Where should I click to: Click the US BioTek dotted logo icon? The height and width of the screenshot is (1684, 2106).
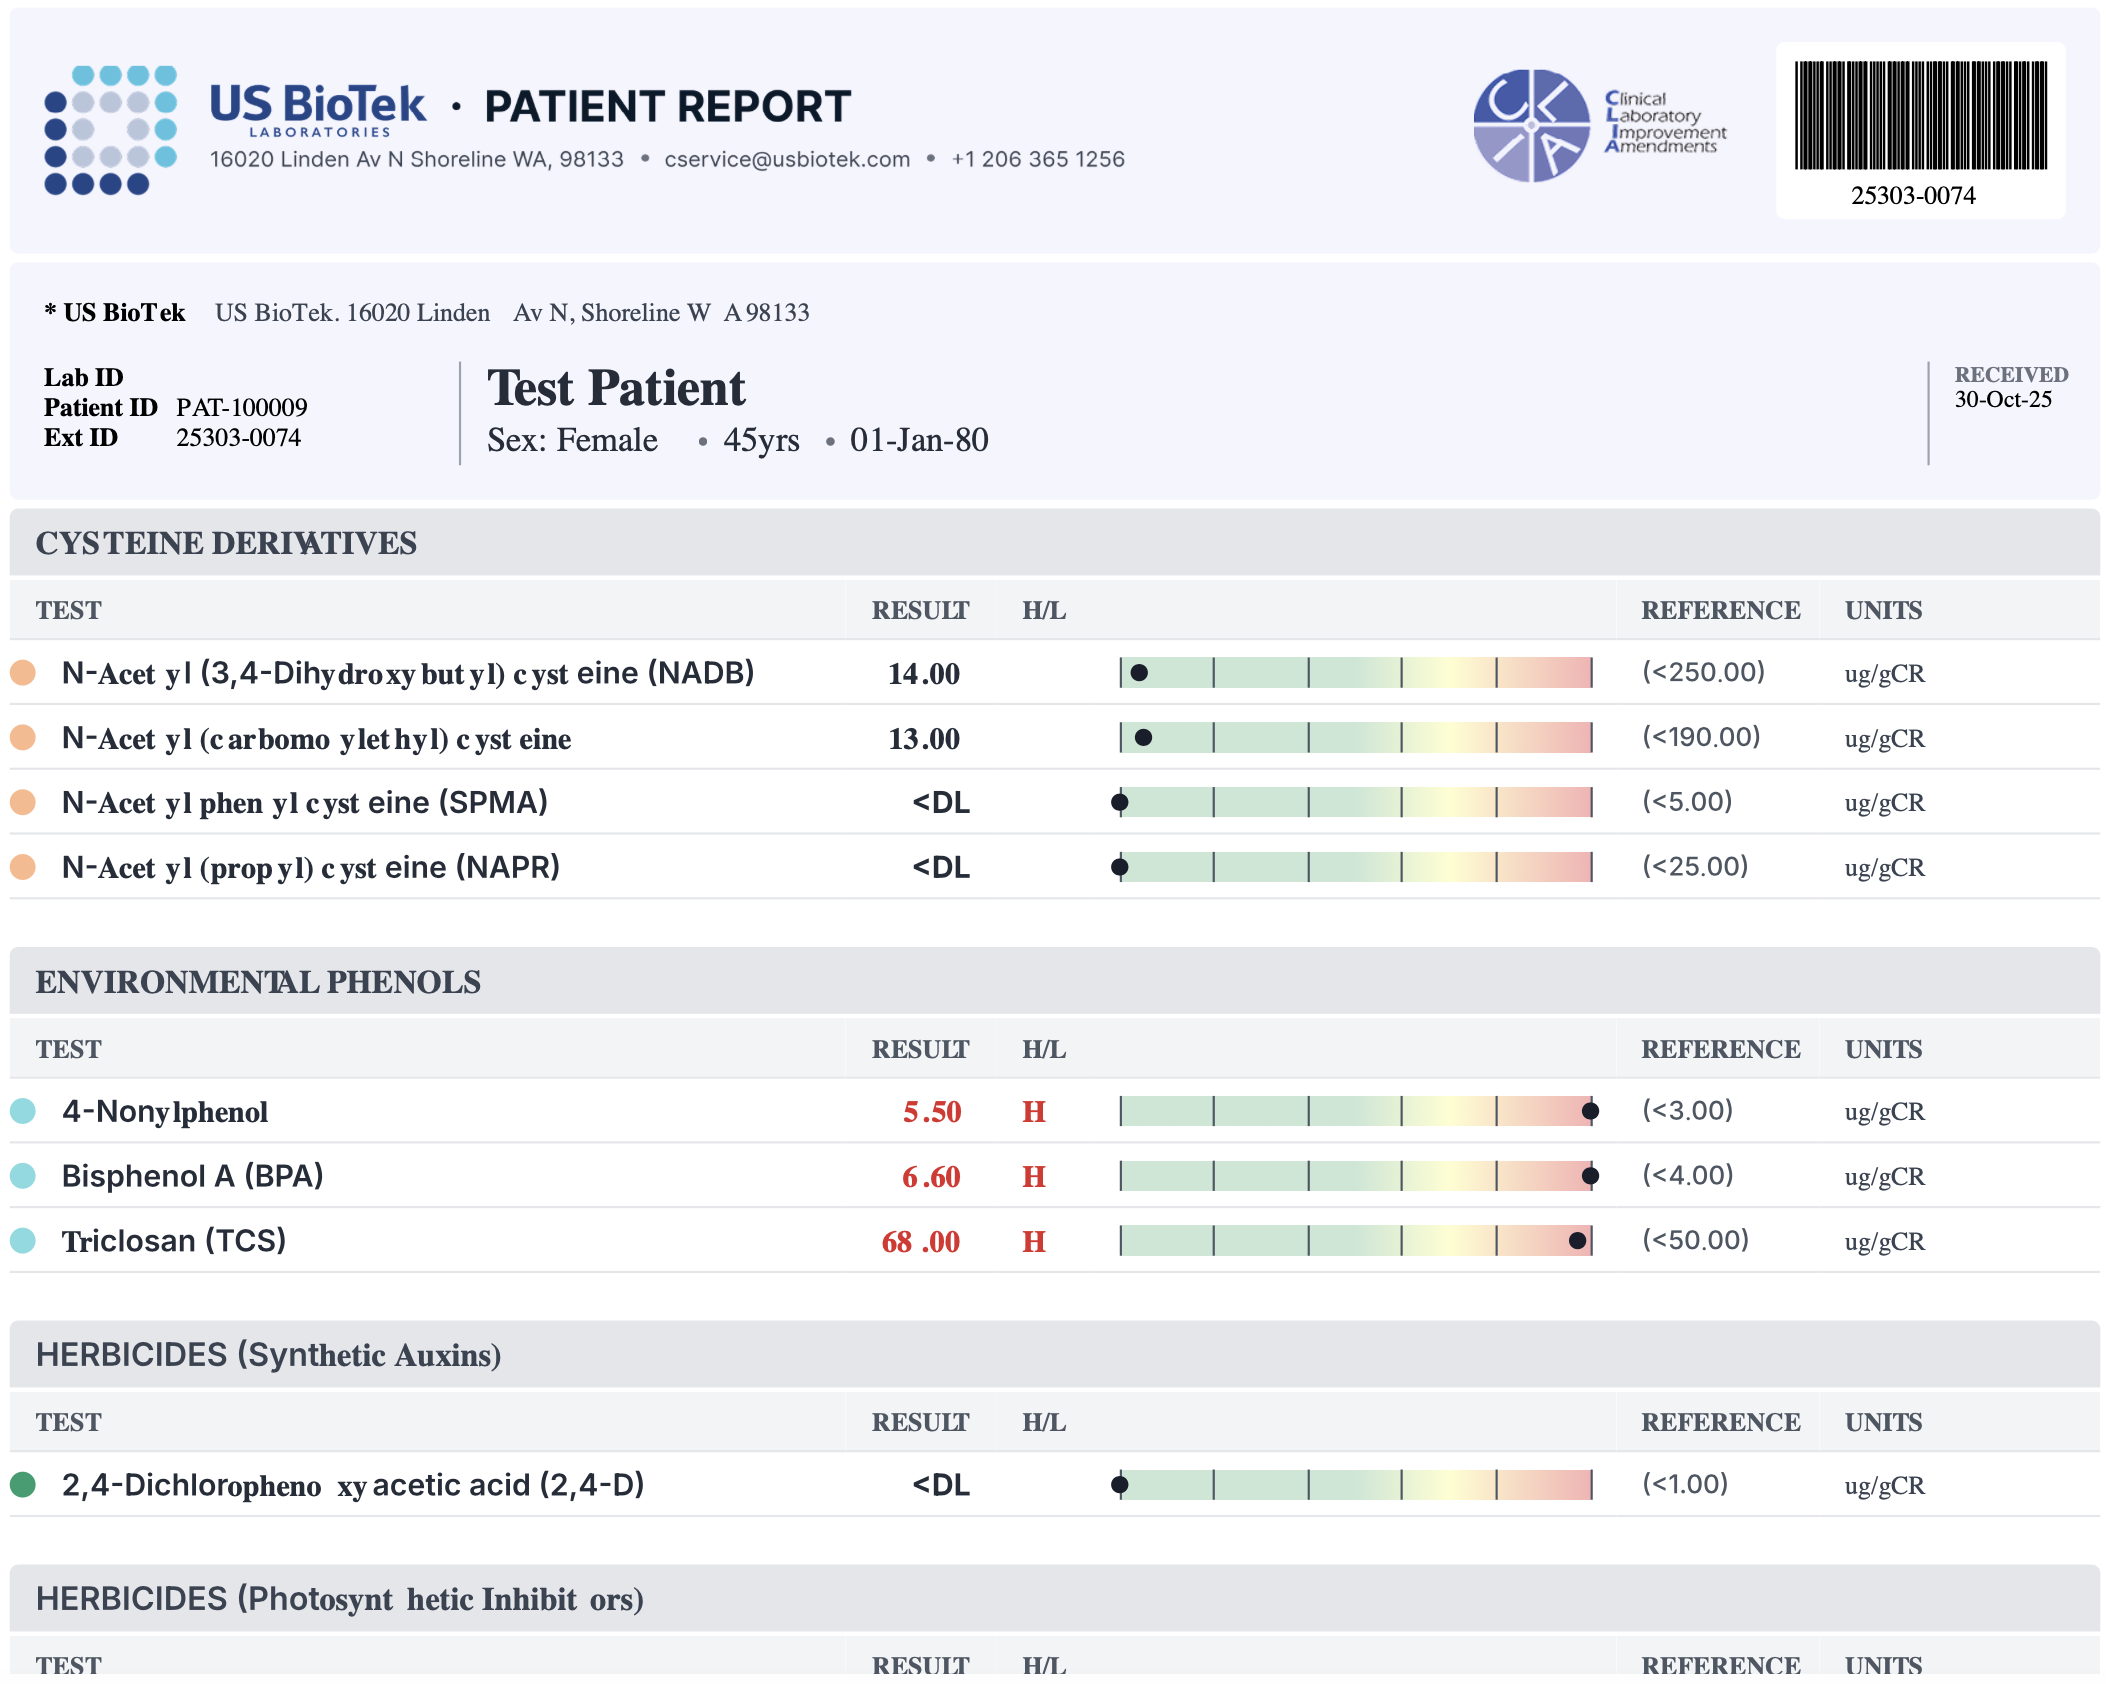[x=110, y=130]
